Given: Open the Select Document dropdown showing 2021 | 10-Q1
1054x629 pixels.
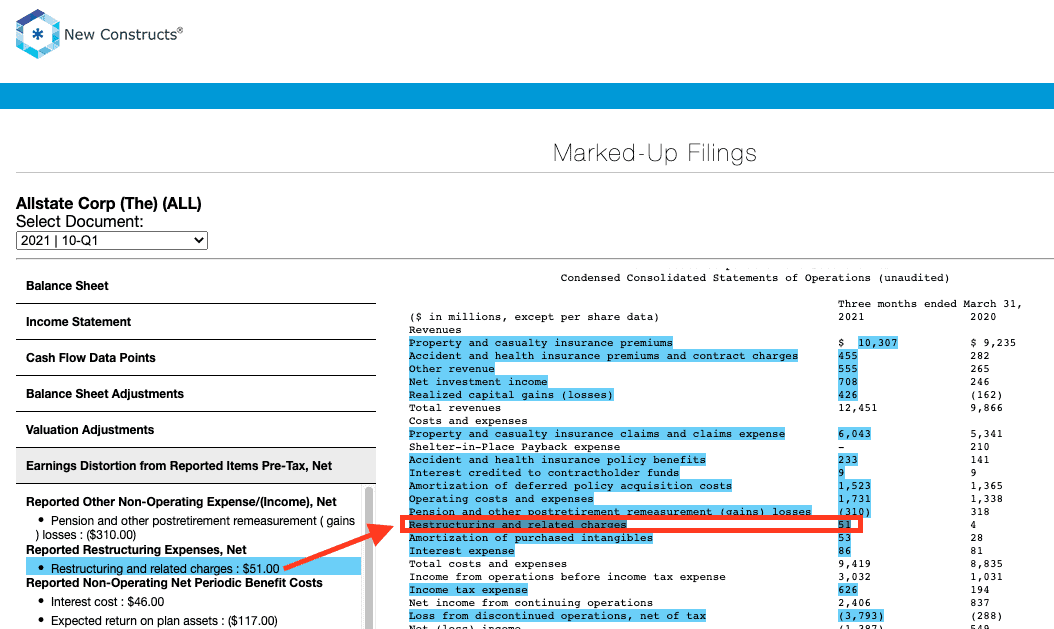Looking at the screenshot, I should [112, 241].
